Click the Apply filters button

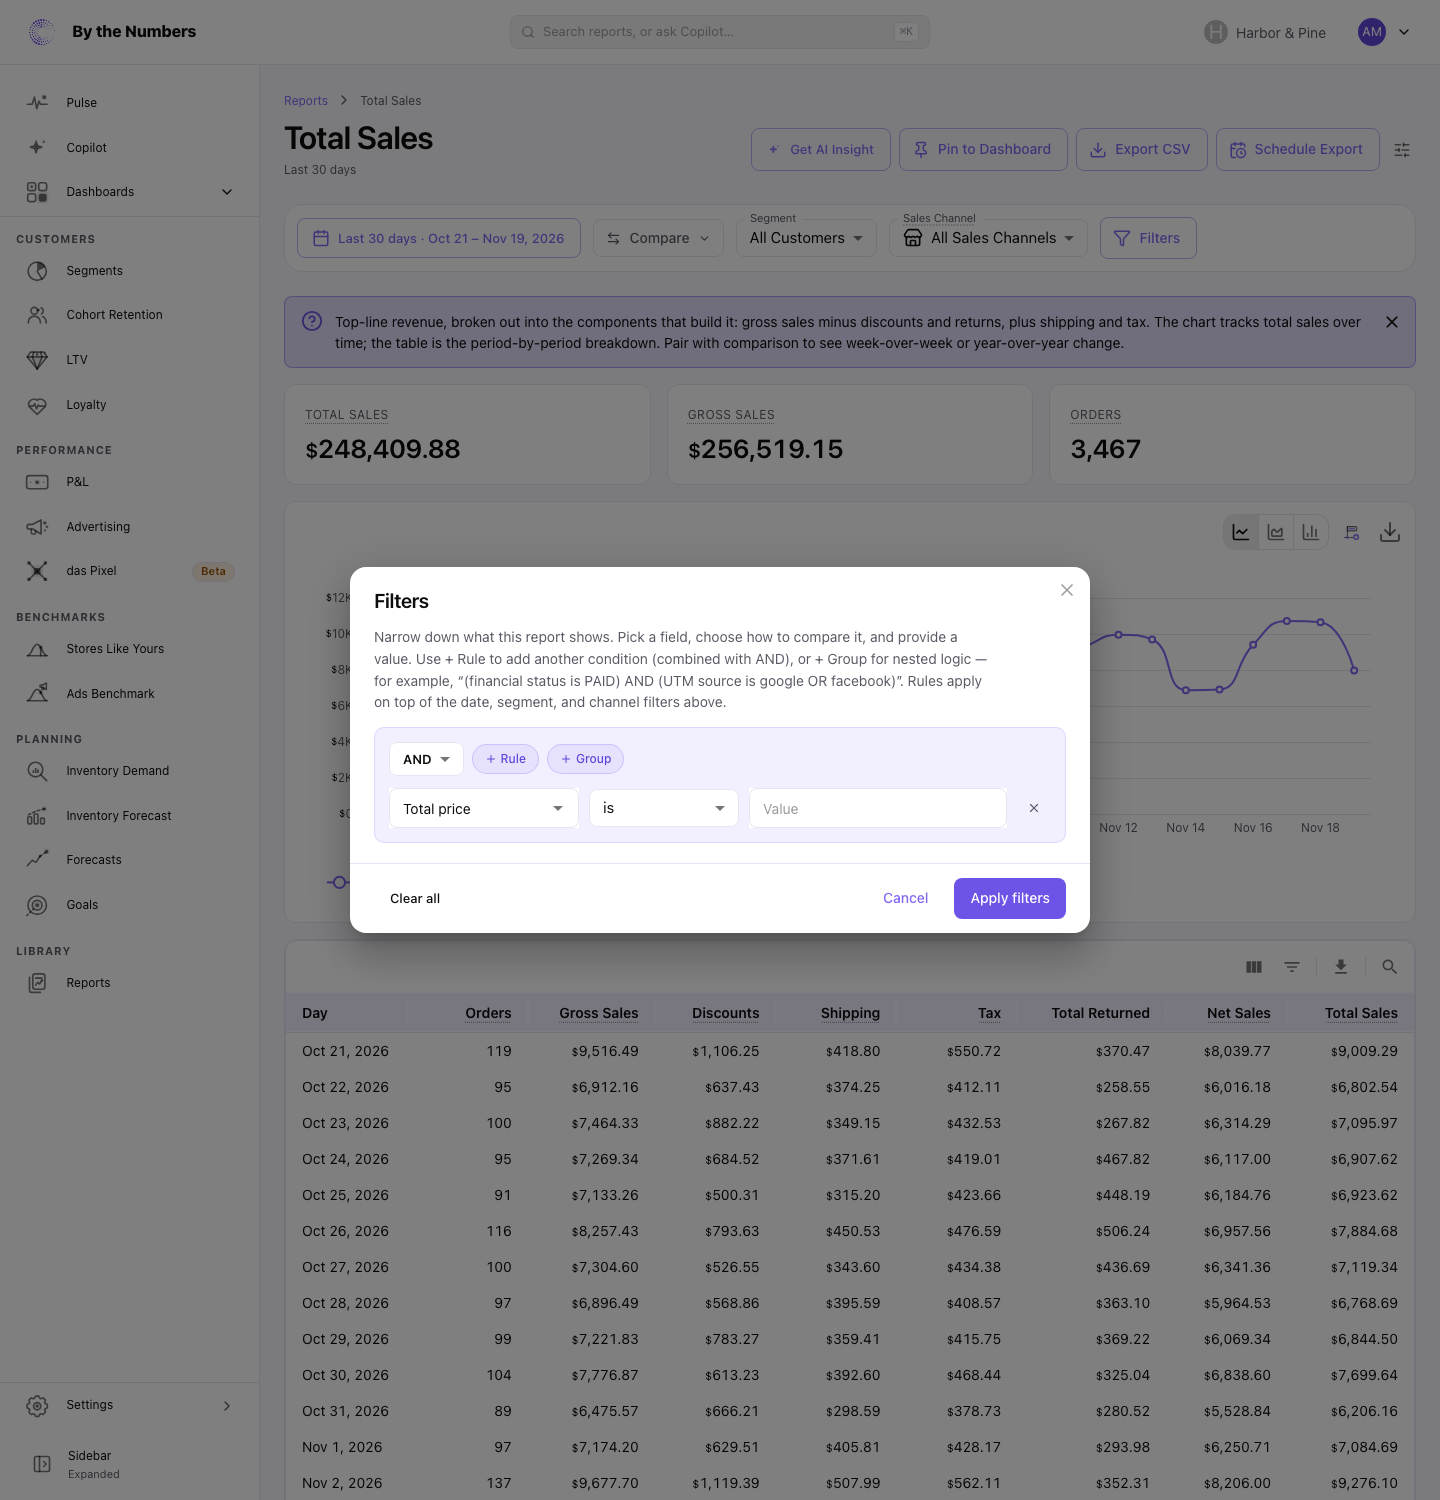[1010, 898]
